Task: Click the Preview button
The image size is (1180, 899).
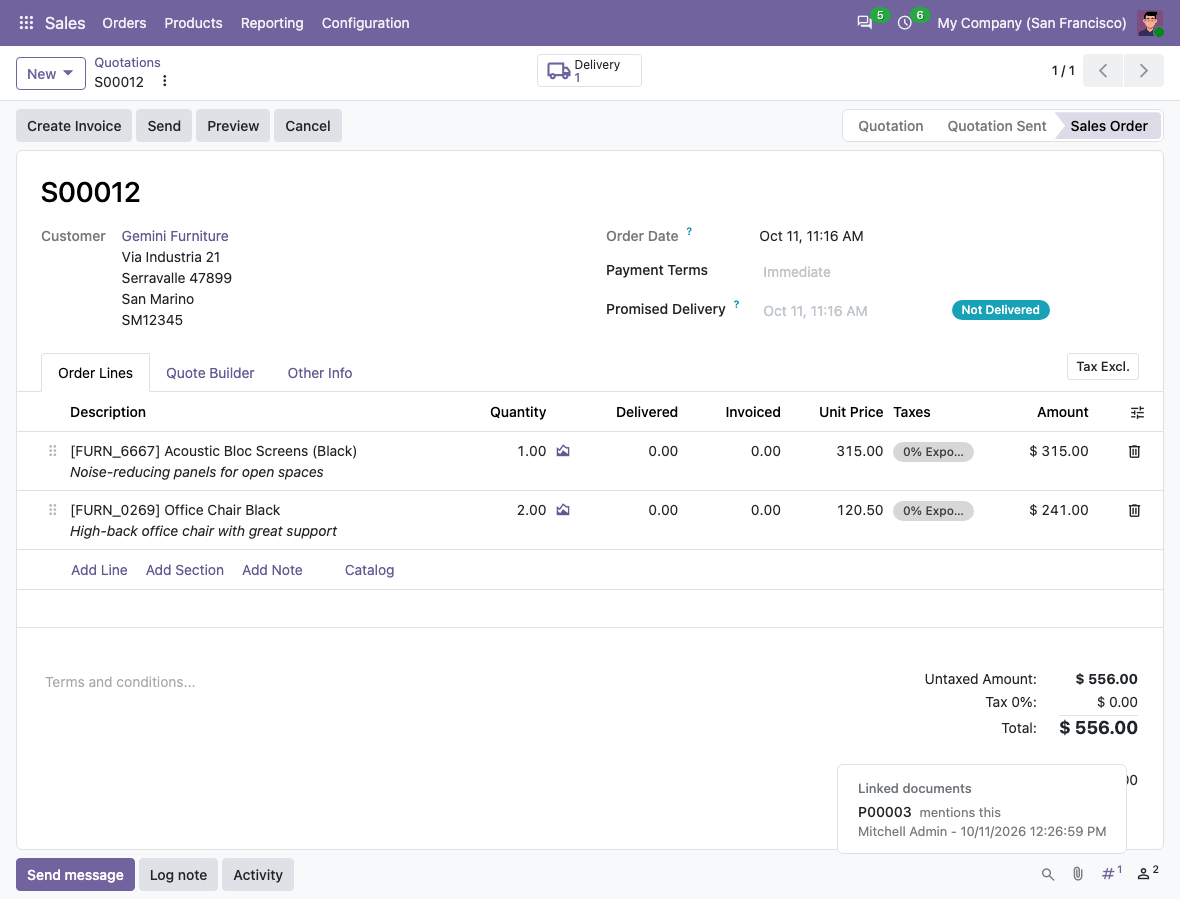Action: click(x=233, y=126)
